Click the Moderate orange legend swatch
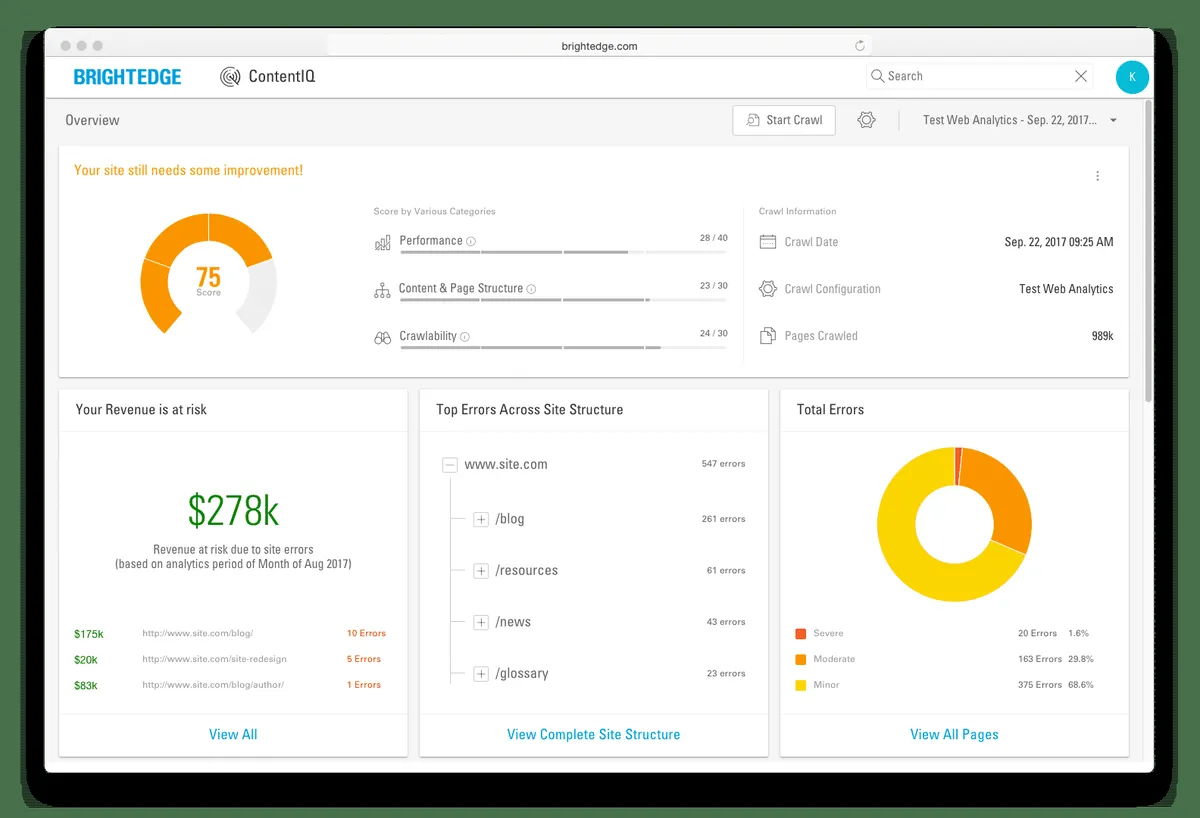This screenshot has width=1200, height=818. (x=800, y=659)
